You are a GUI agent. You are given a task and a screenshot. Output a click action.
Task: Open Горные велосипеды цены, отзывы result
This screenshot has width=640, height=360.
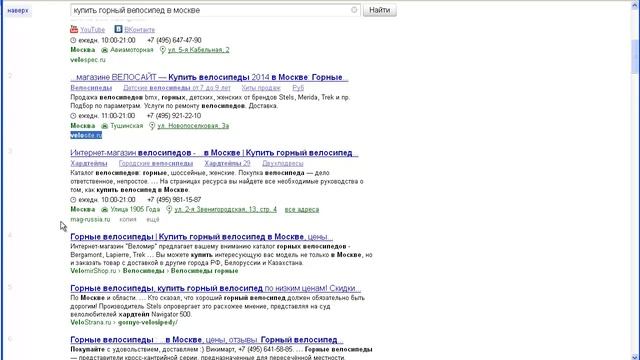click(207, 340)
